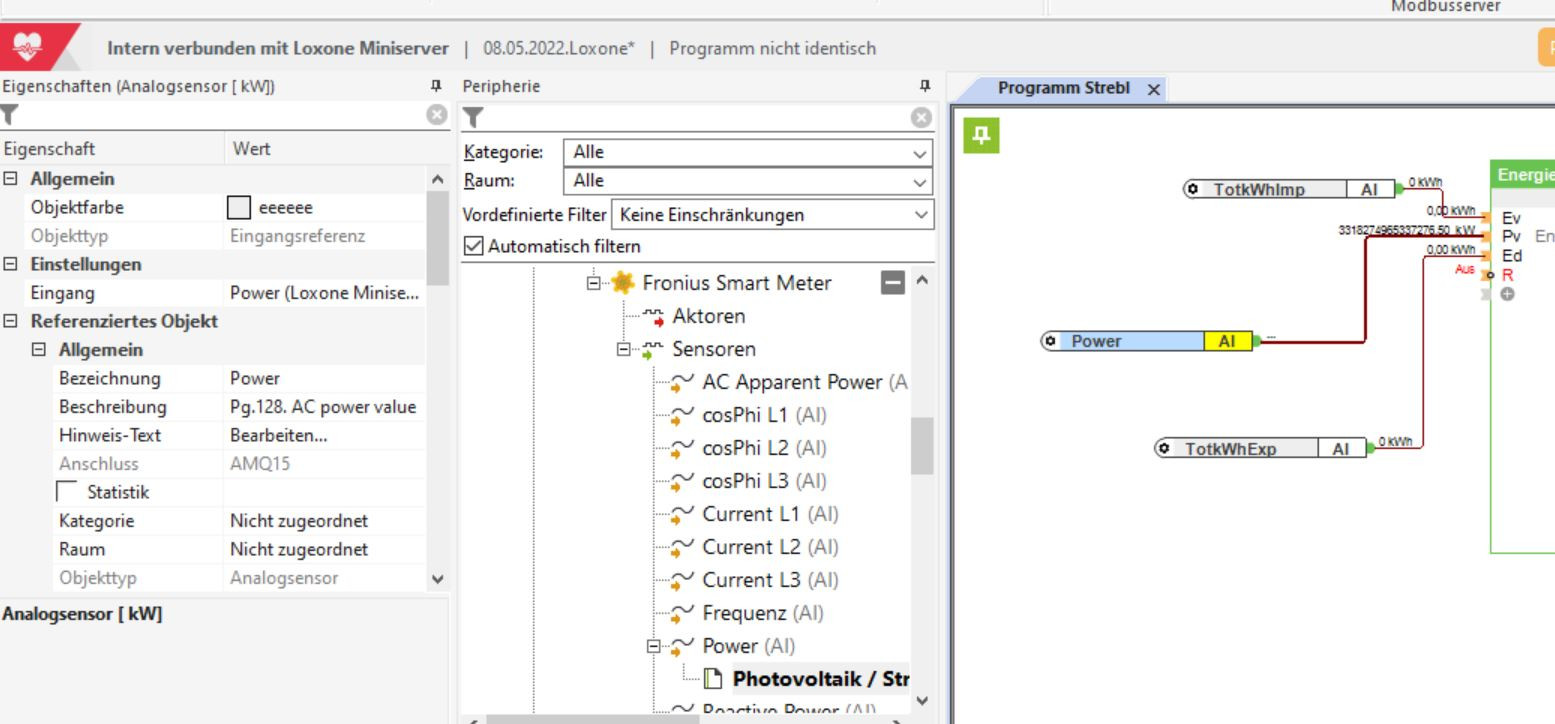Click the Objekttyp value Eingangsreferenz
This screenshot has height=724, width=1555.
(x=298, y=236)
